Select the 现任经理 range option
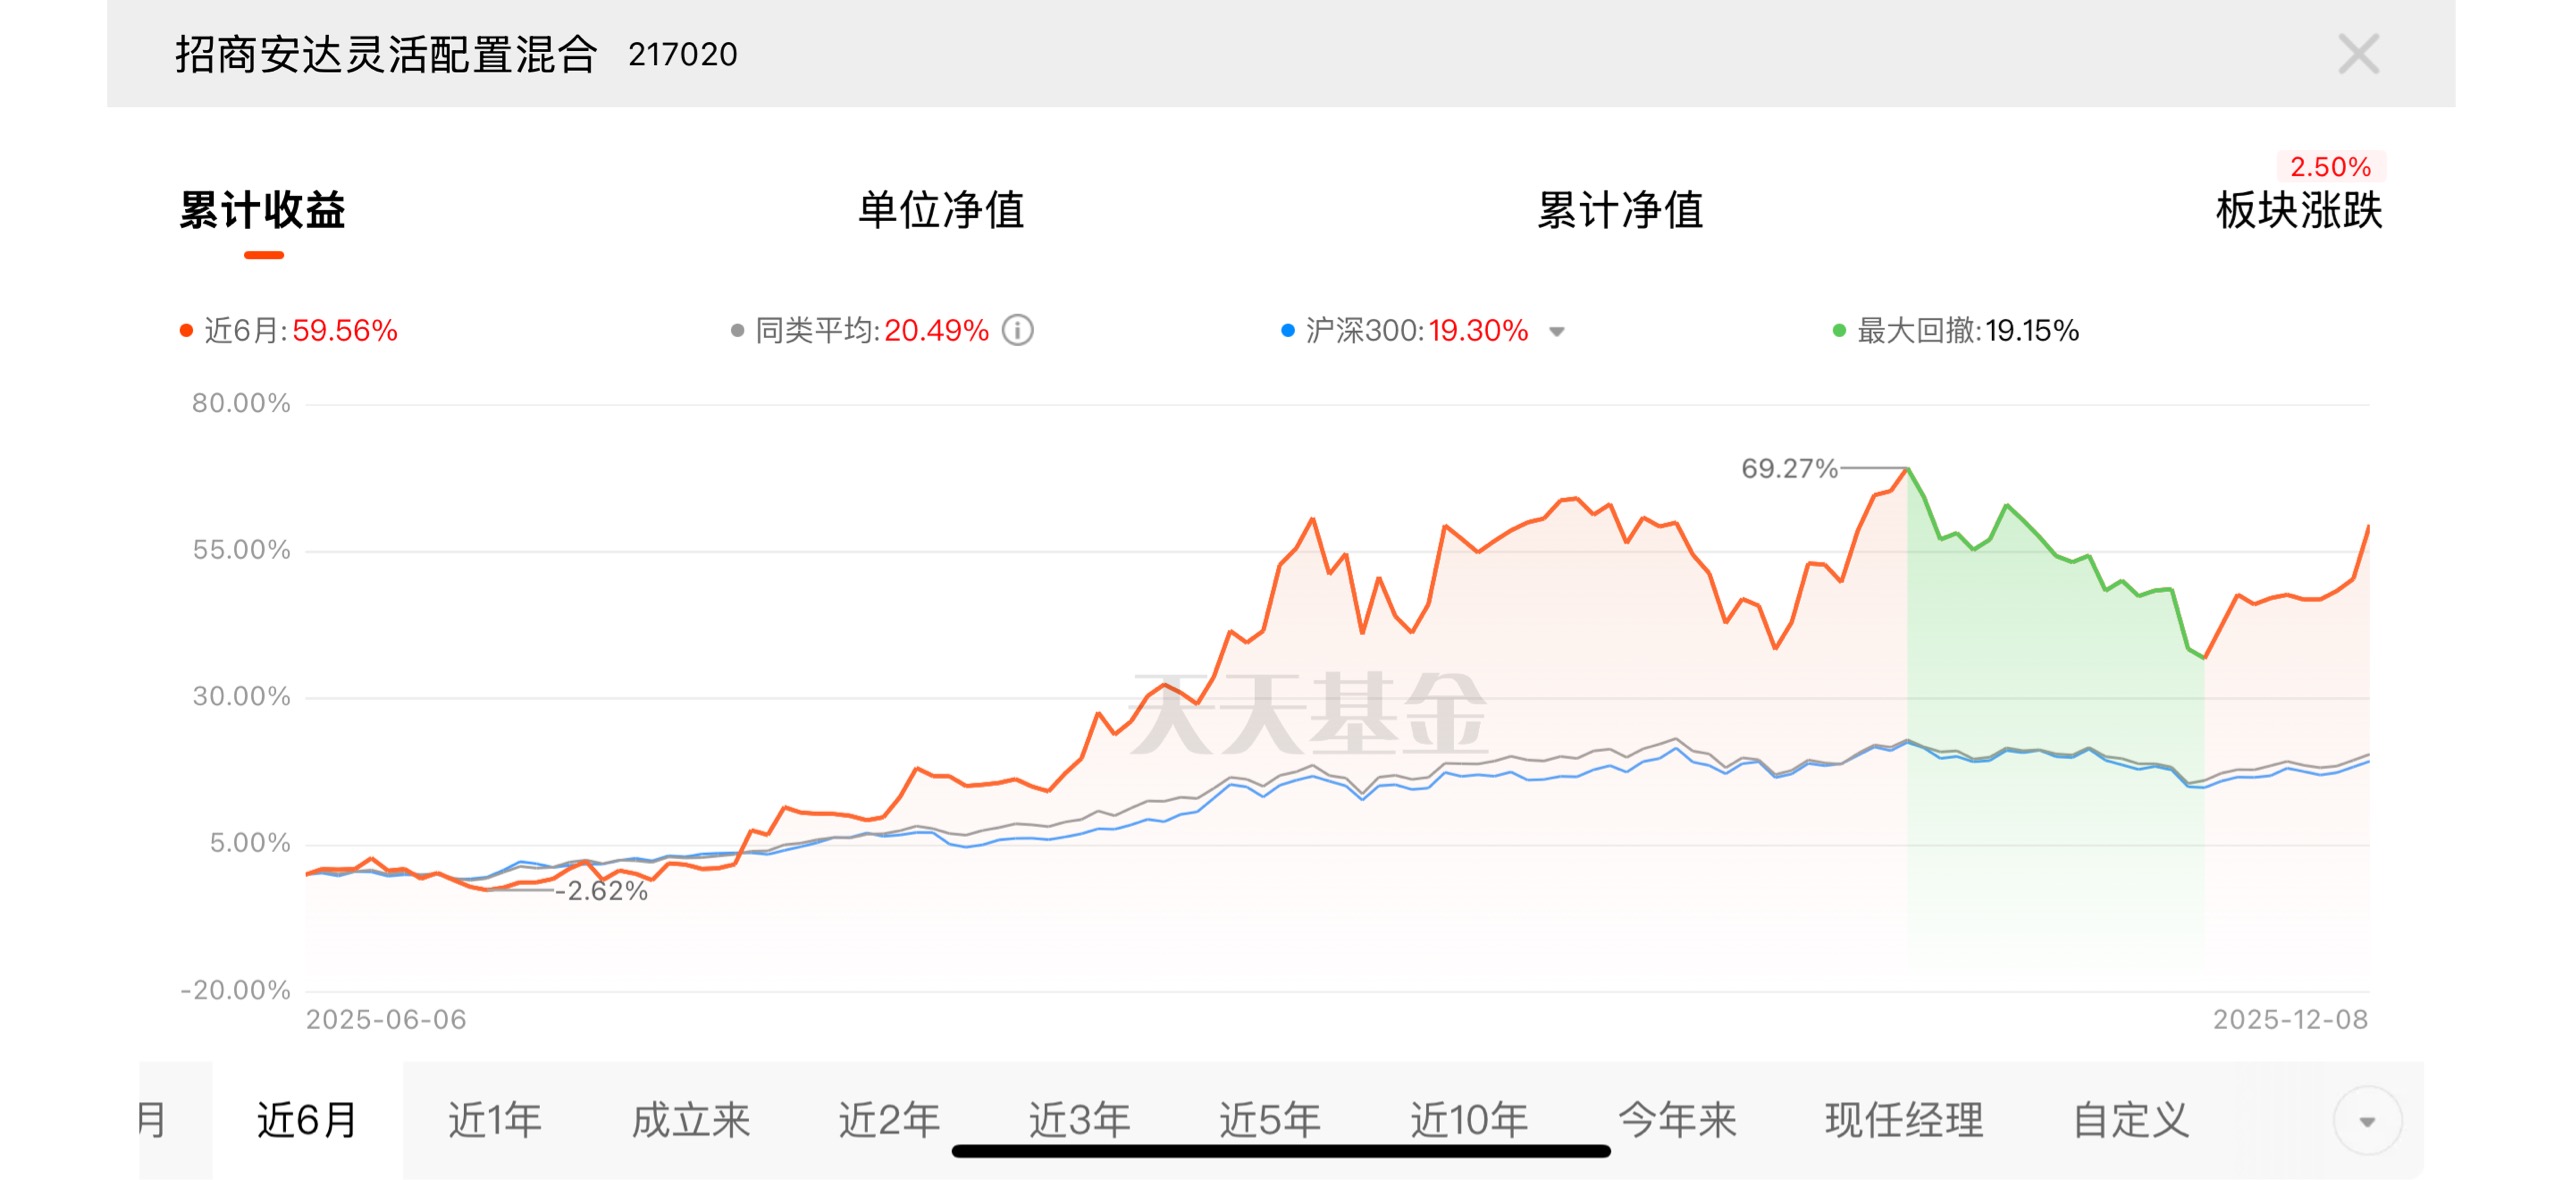The width and height of the screenshot is (2563, 1180). 1903,1120
